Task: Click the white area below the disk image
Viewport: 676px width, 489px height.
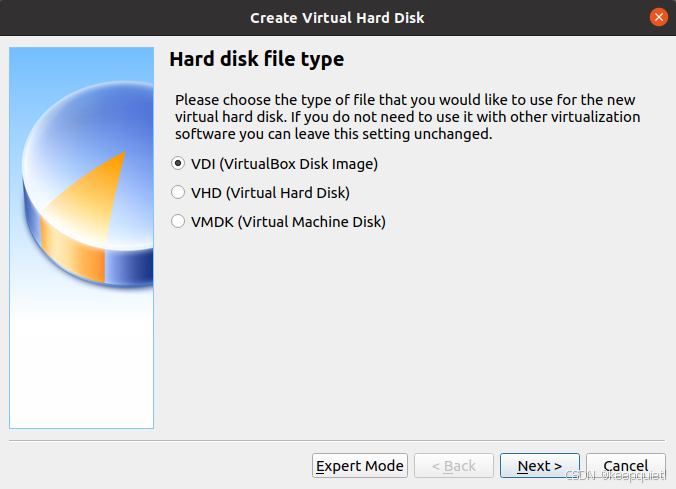Action: tap(81, 370)
